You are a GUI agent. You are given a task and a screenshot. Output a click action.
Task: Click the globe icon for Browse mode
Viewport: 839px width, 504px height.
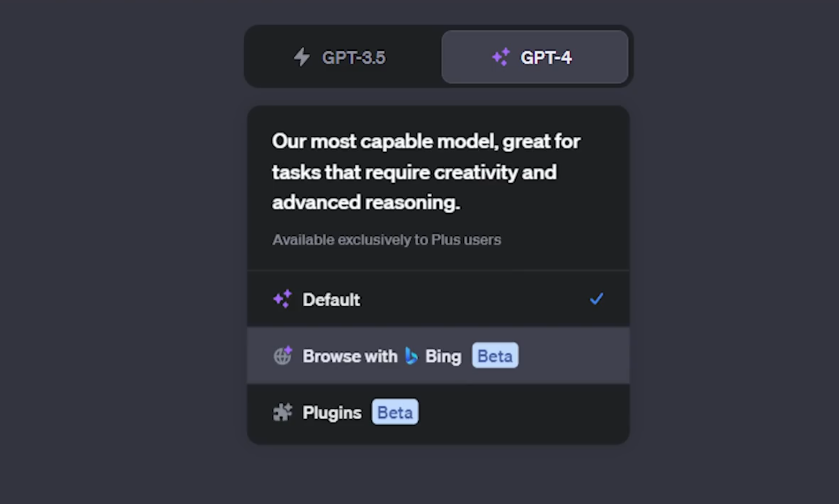coord(282,356)
